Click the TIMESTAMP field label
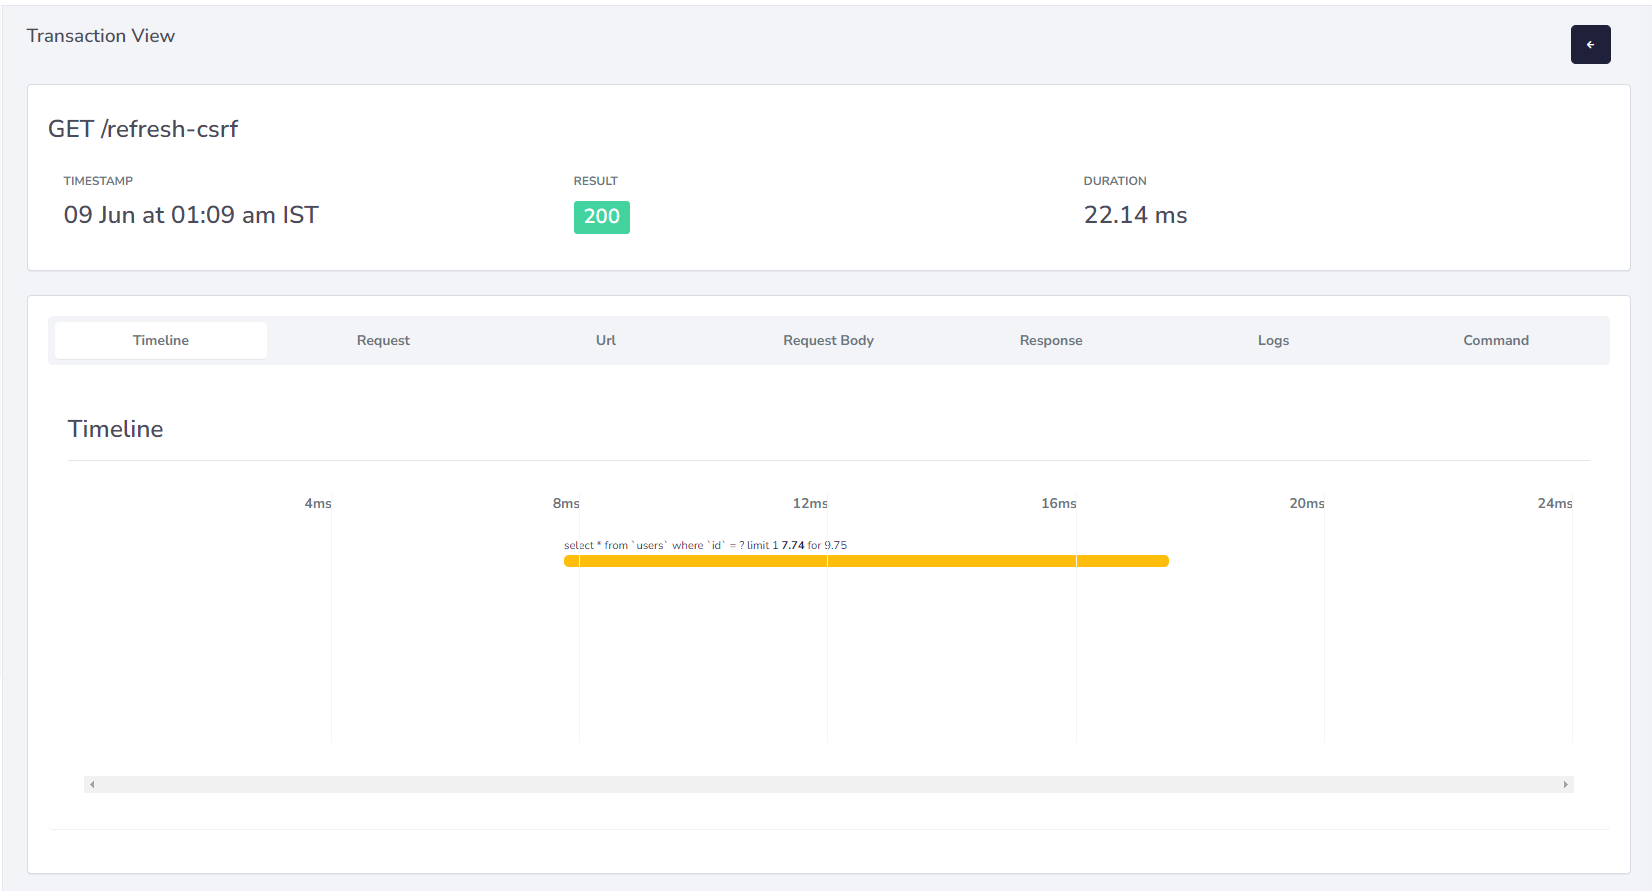The width and height of the screenshot is (1652, 891). tap(98, 181)
